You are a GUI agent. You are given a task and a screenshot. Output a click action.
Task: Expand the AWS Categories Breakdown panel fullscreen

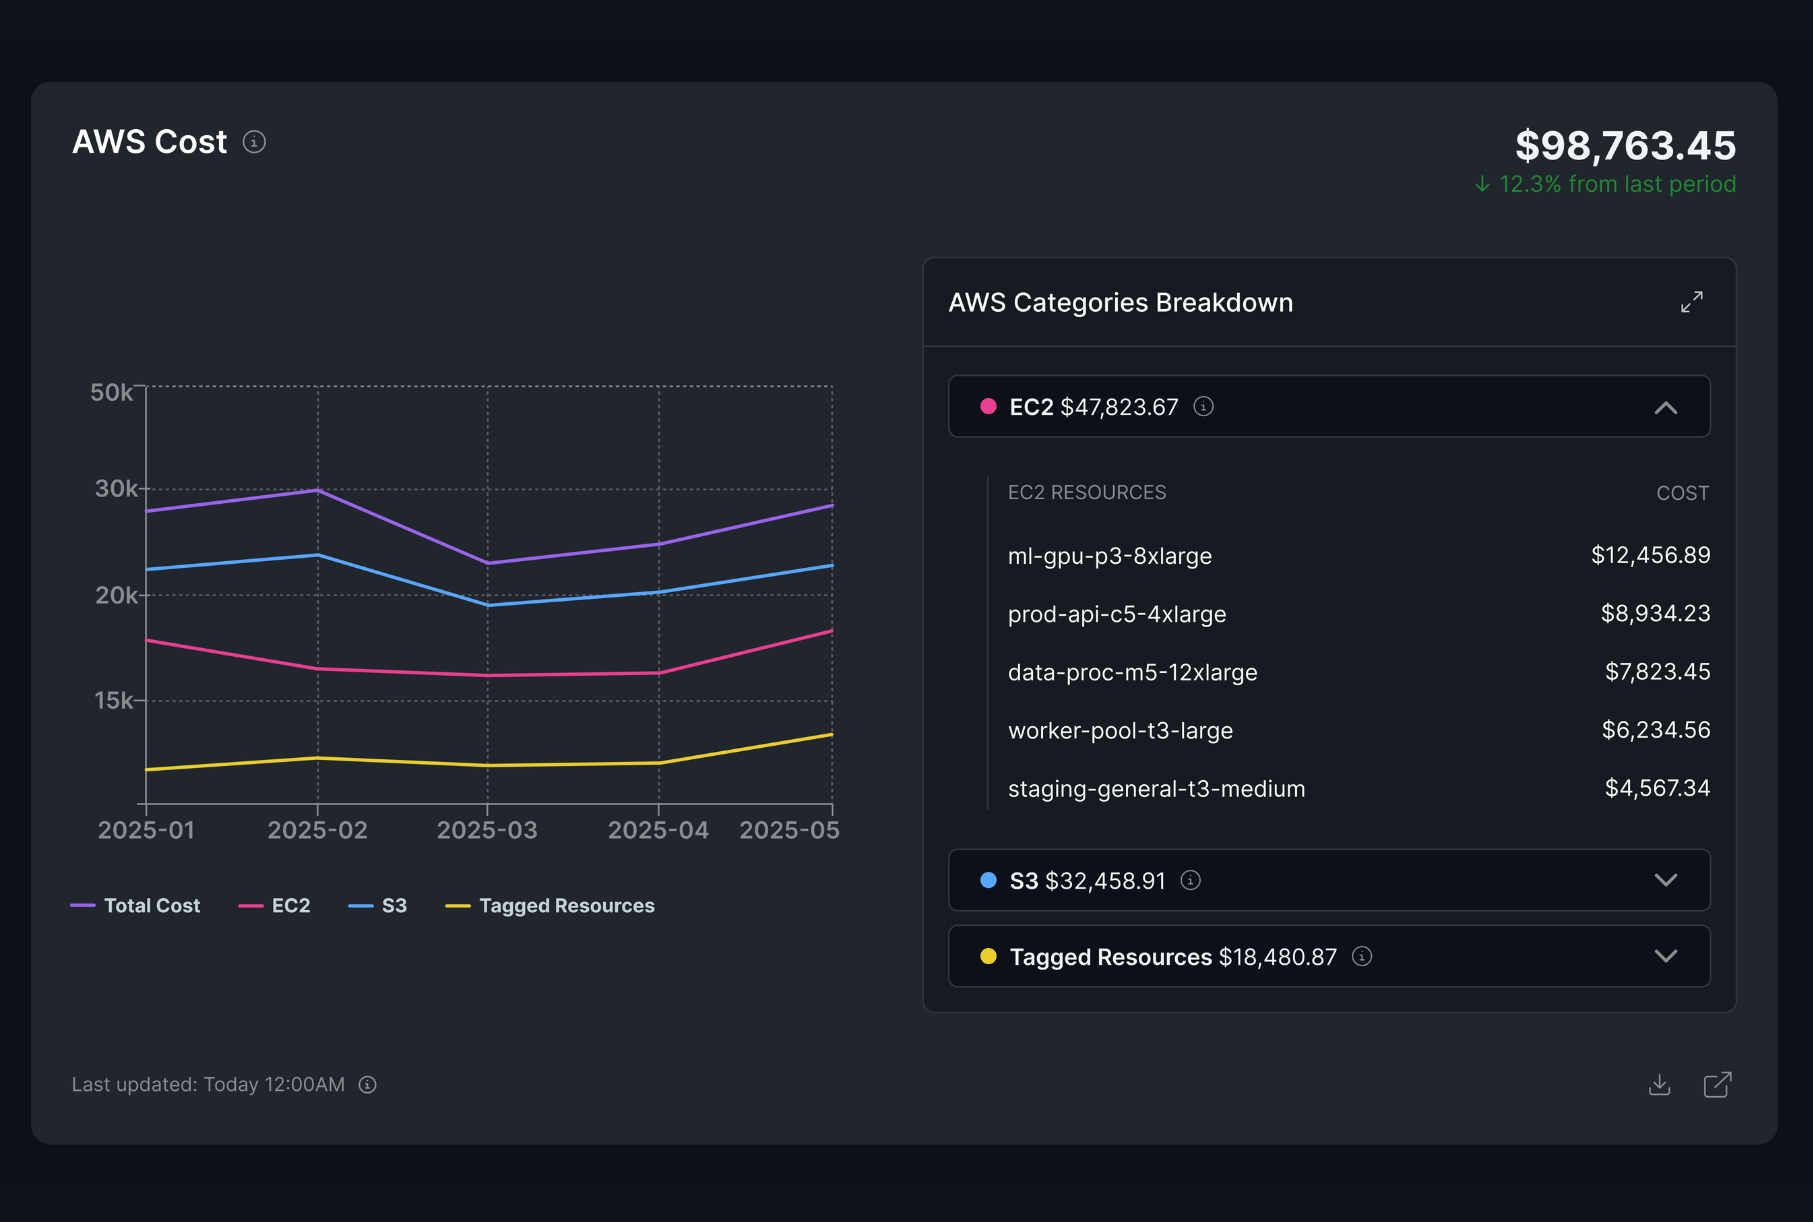click(1692, 302)
